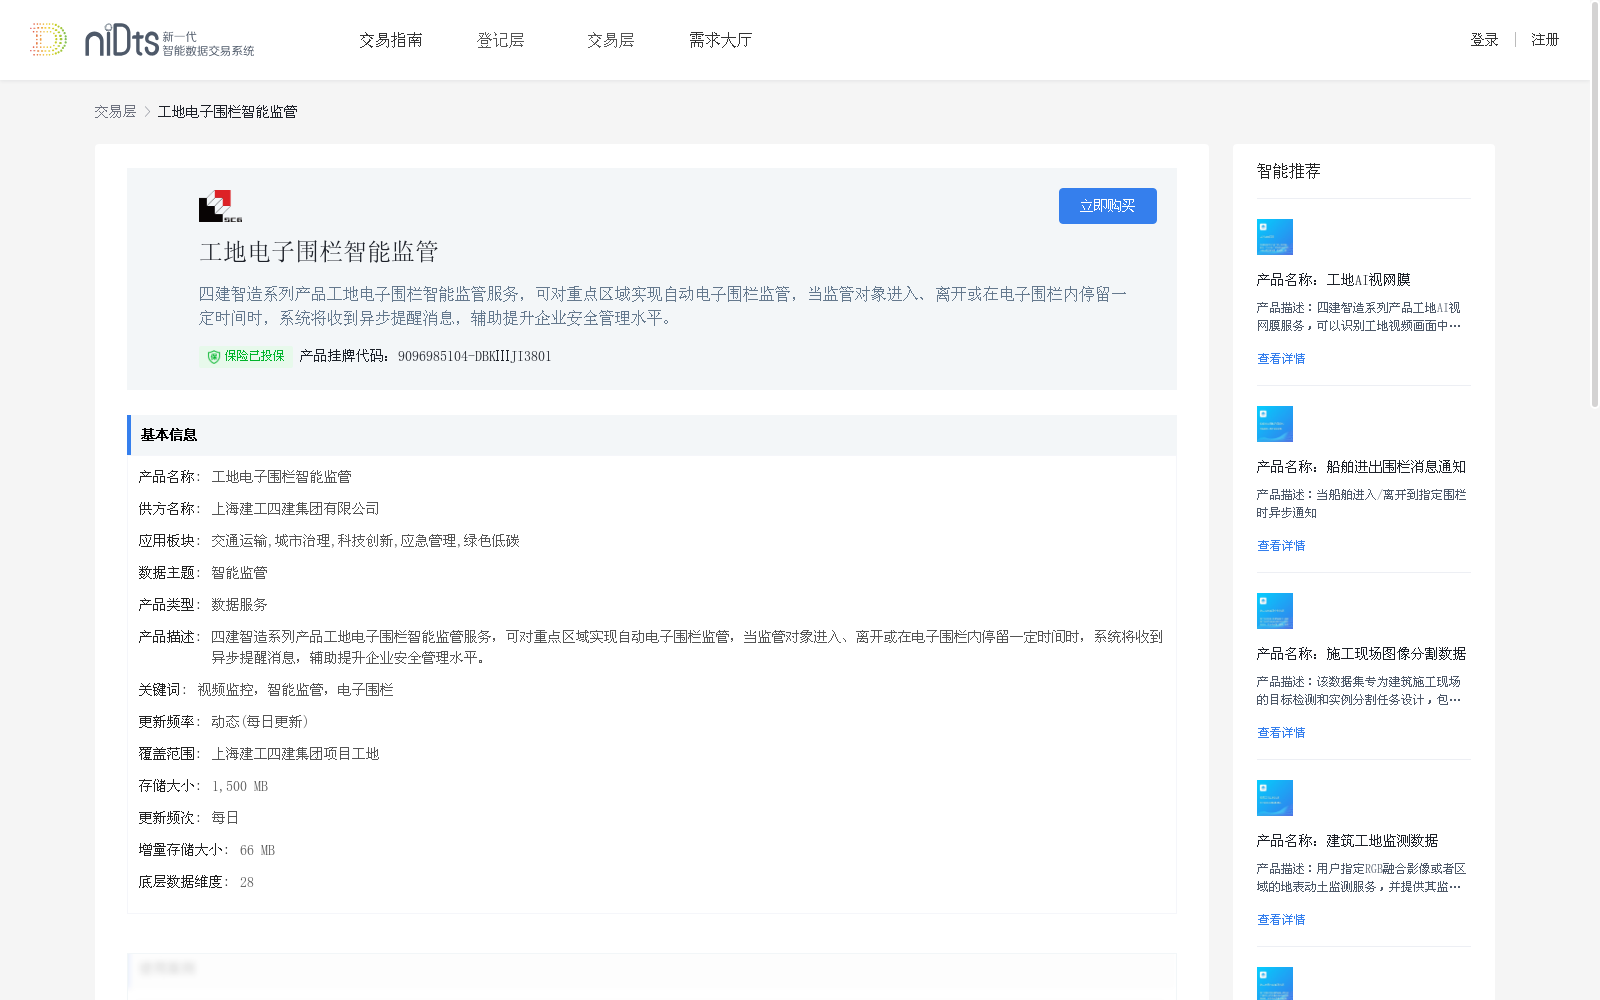Click the SCG supplier logo

(221, 206)
